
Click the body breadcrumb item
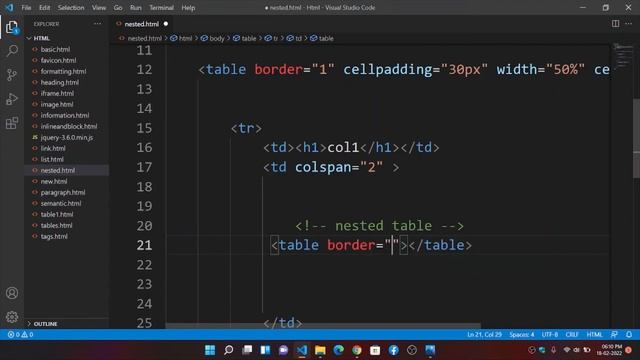[x=213, y=38]
